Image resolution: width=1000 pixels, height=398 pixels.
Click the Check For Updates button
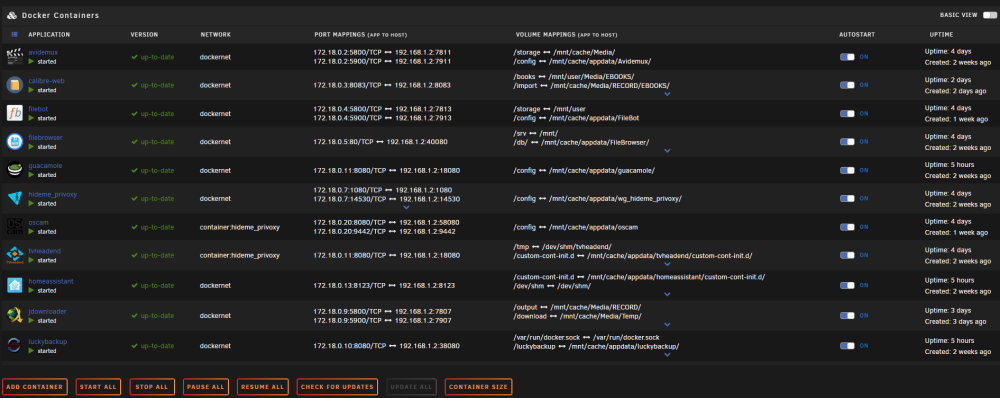[337, 387]
